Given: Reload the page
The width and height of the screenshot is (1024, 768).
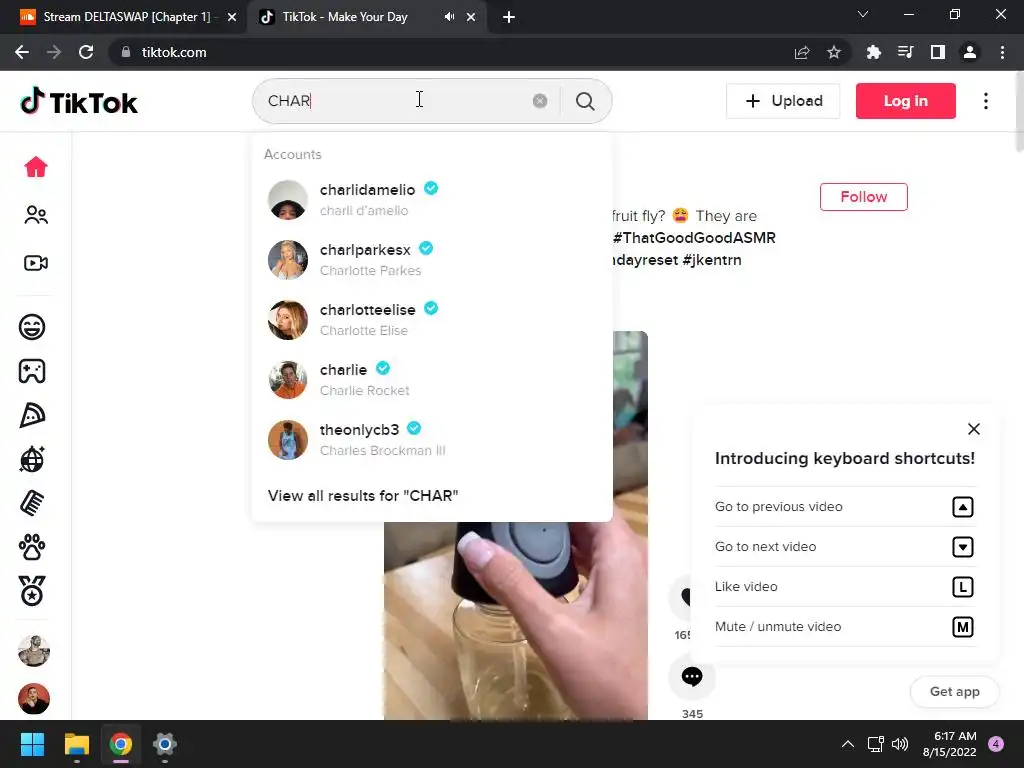Looking at the screenshot, I should [x=86, y=52].
